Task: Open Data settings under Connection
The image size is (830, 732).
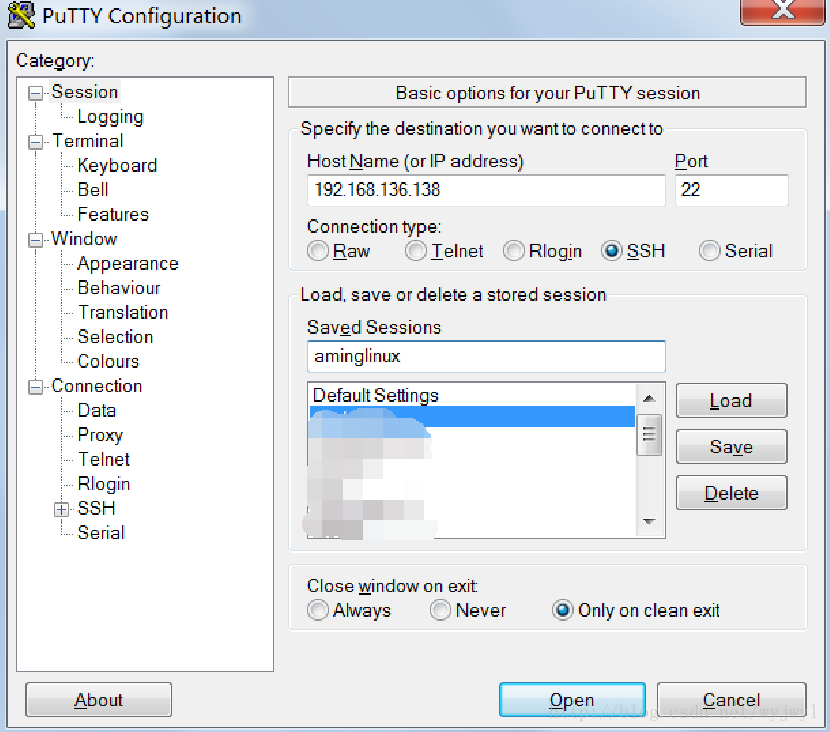Action: pos(96,410)
